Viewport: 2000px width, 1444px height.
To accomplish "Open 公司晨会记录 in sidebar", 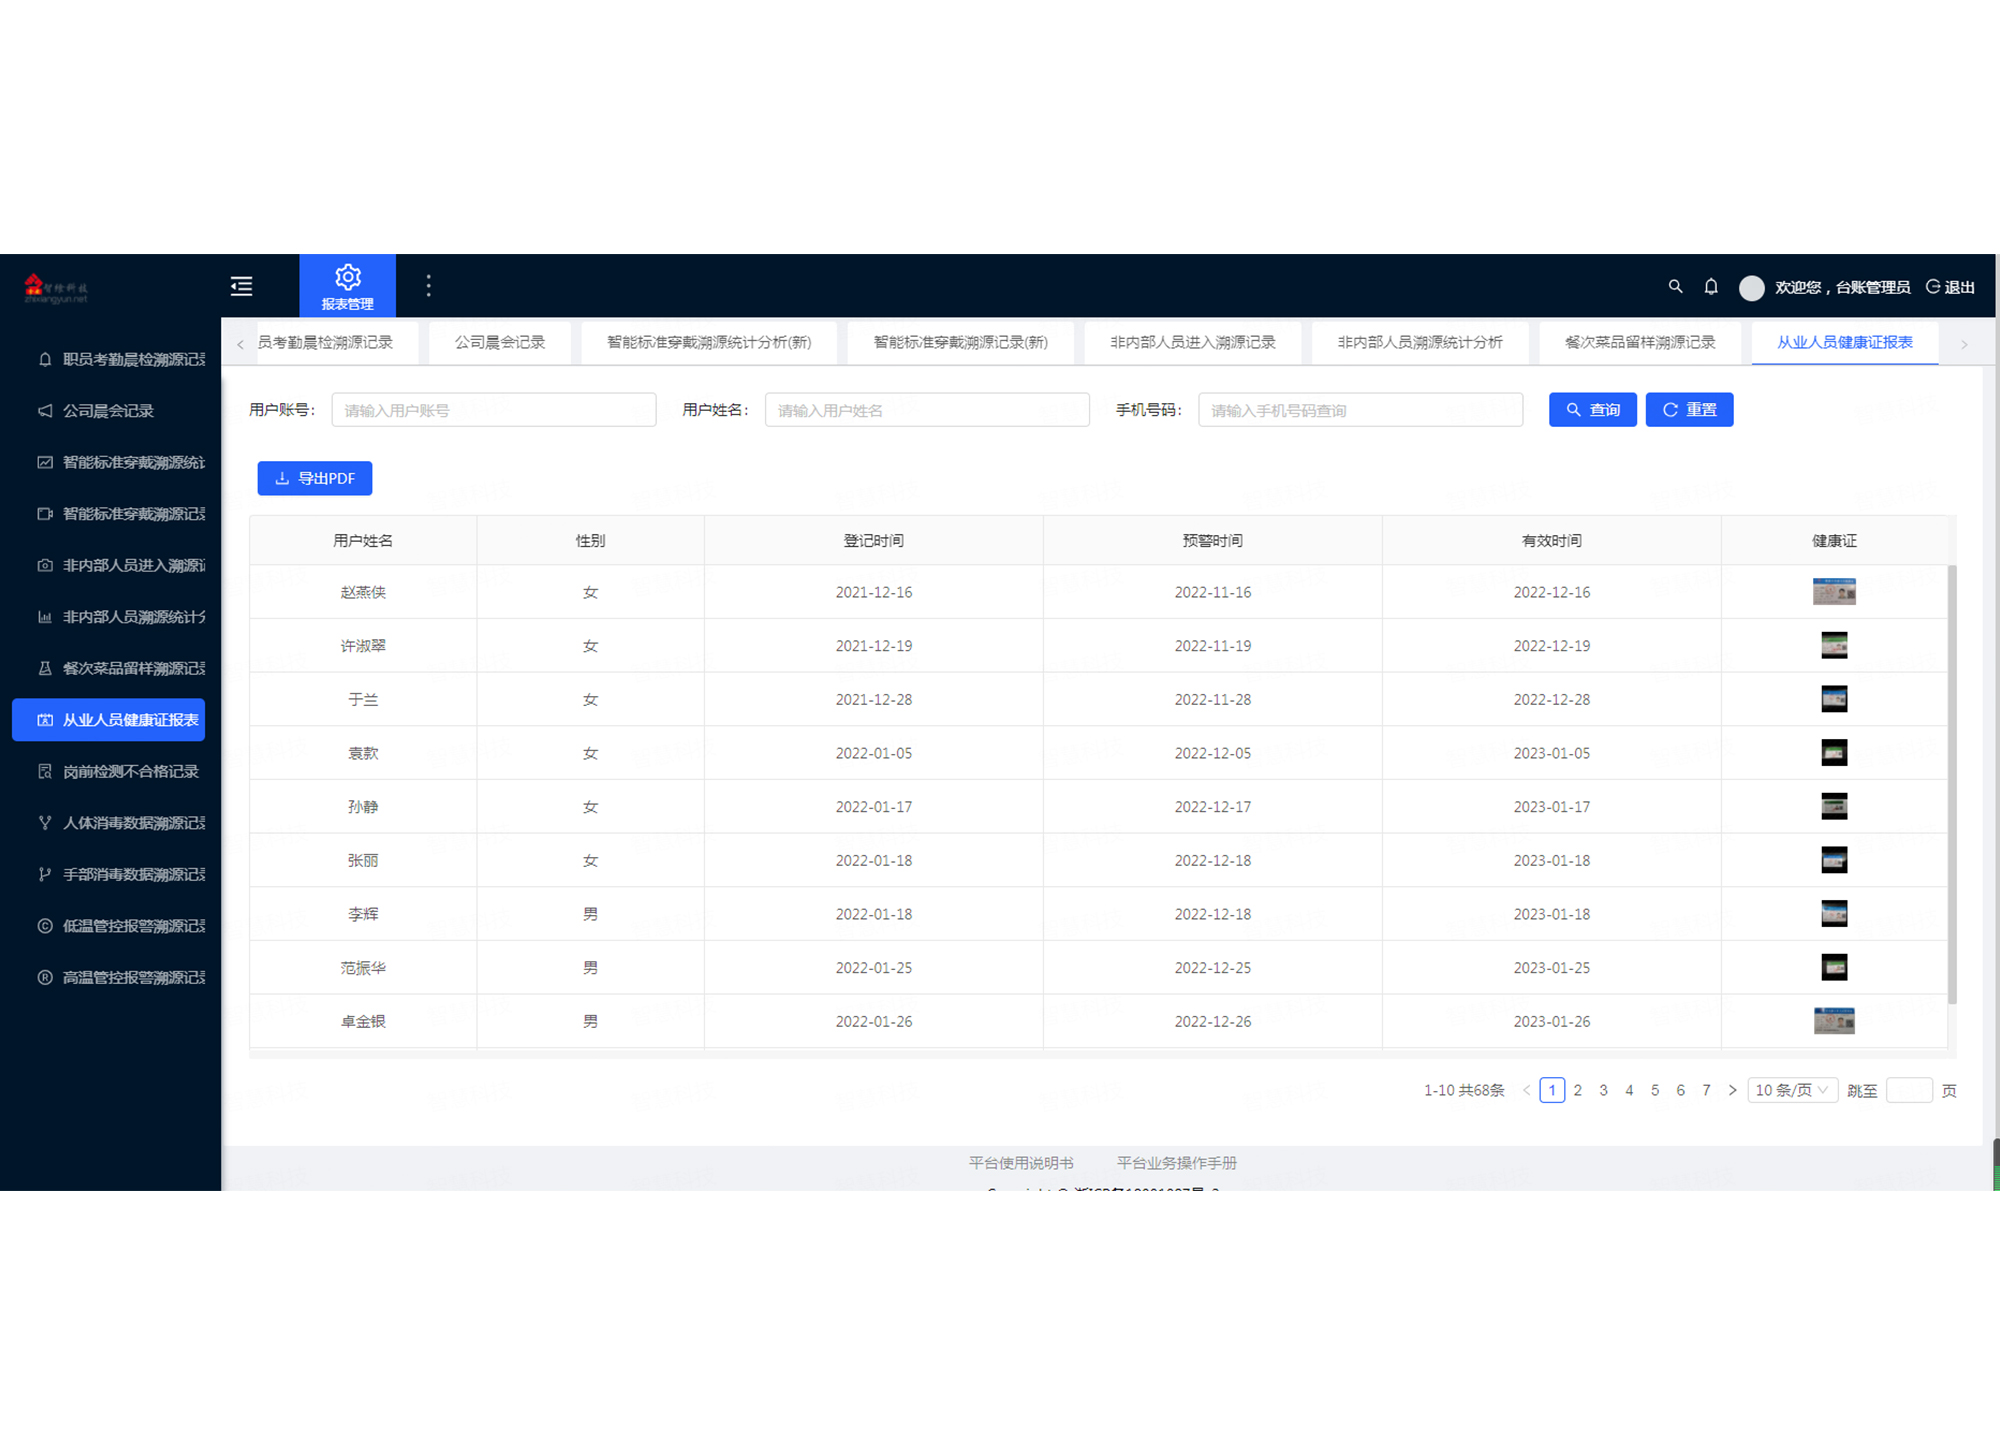I will tap(109, 411).
